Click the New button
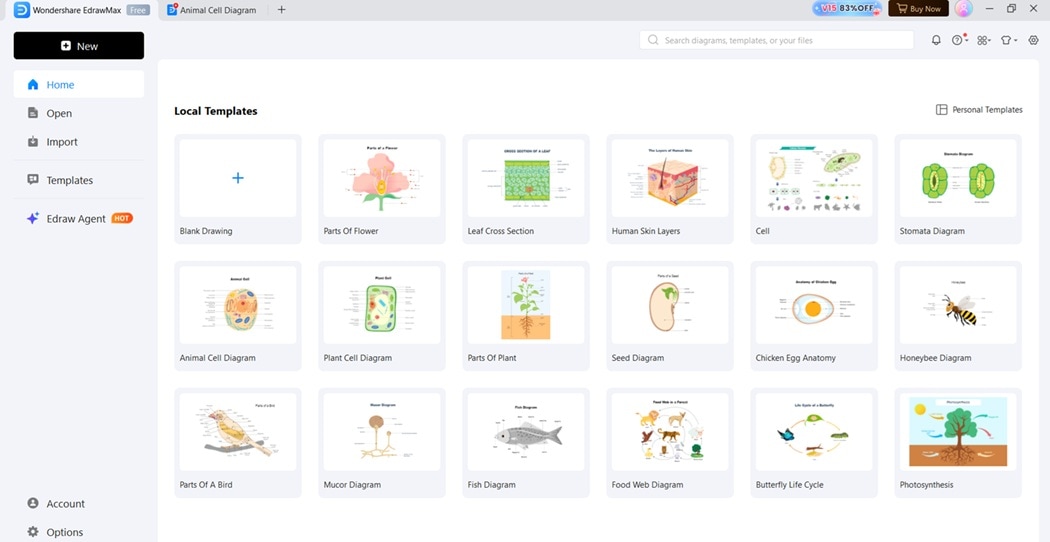The width and height of the screenshot is (1050, 542). click(x=79, y=46)
